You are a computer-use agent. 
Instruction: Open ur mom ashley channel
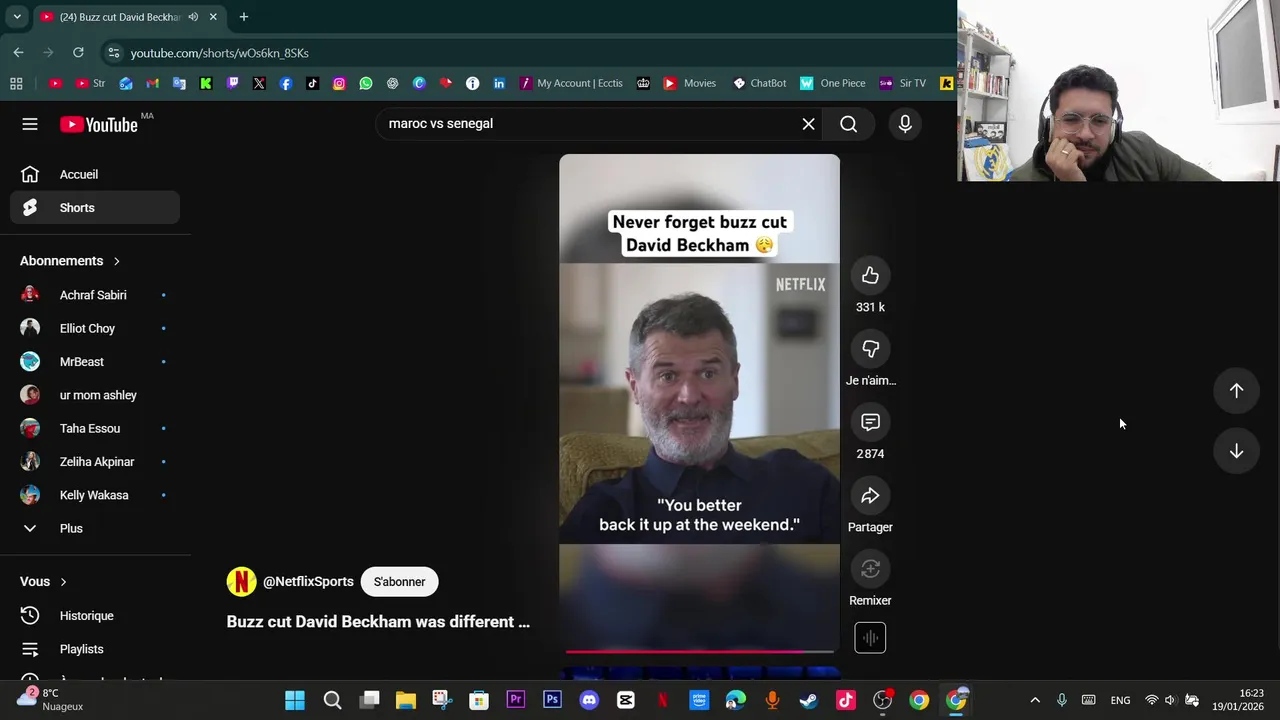coord(95,395)
